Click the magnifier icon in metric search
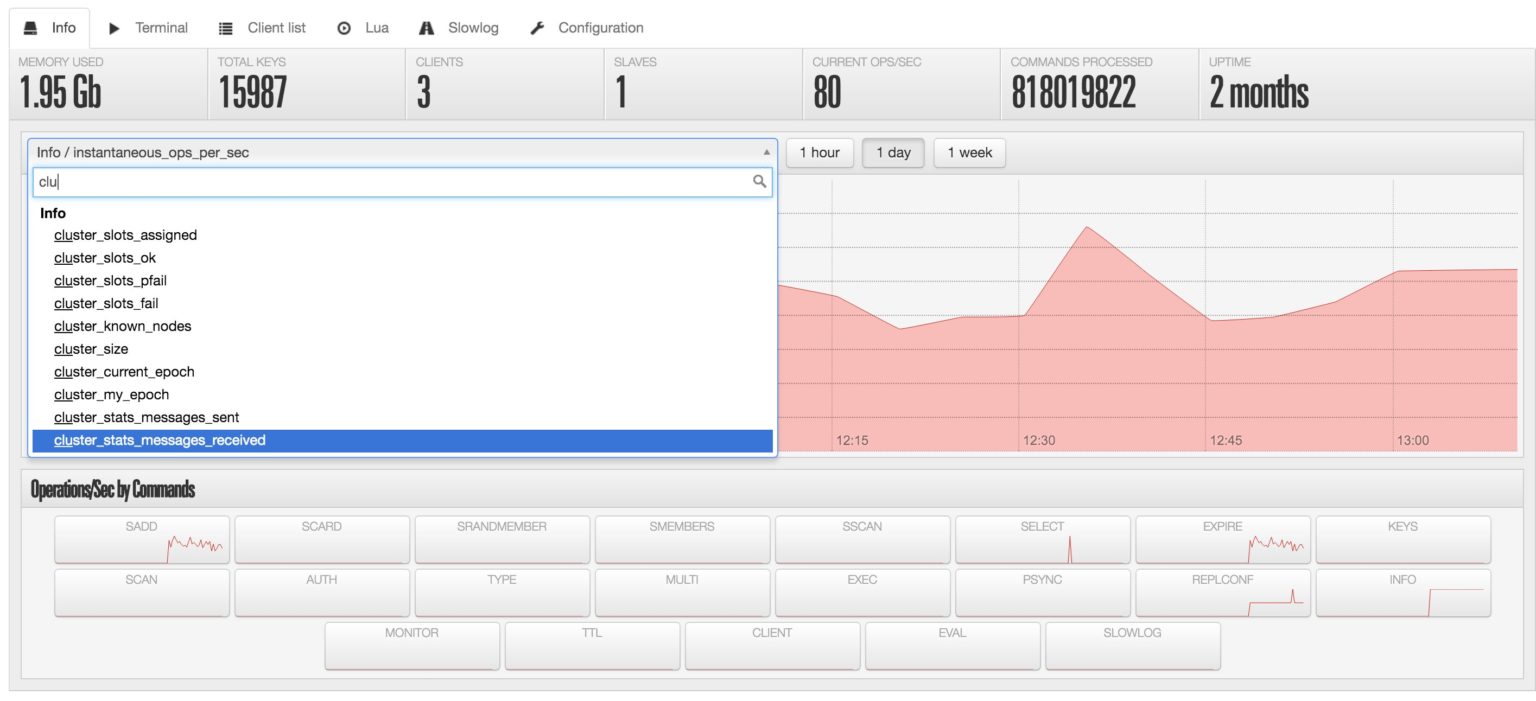1536x701 pixels. tap(758, 182)
